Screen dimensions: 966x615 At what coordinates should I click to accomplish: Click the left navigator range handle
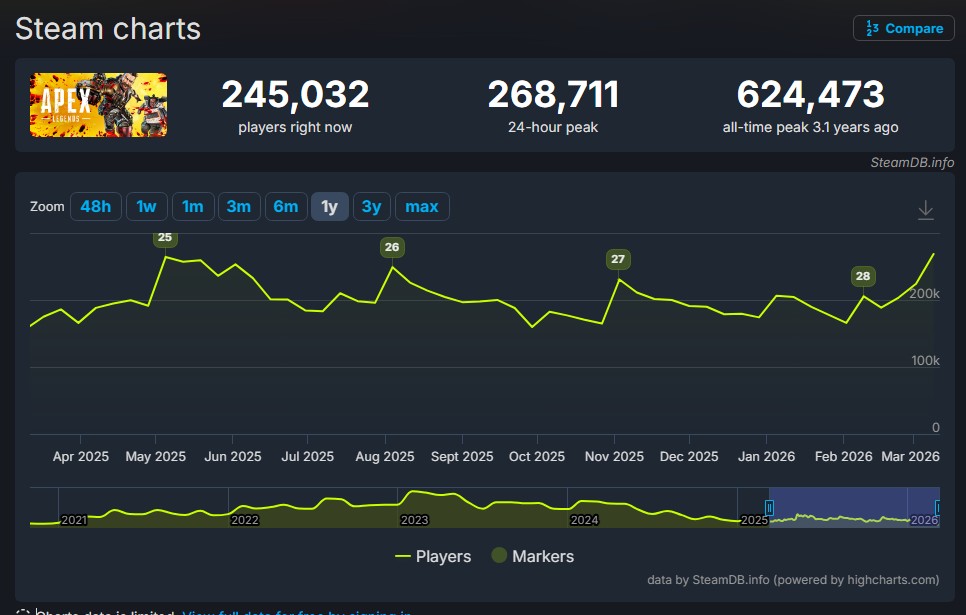(x=769, y=507)
